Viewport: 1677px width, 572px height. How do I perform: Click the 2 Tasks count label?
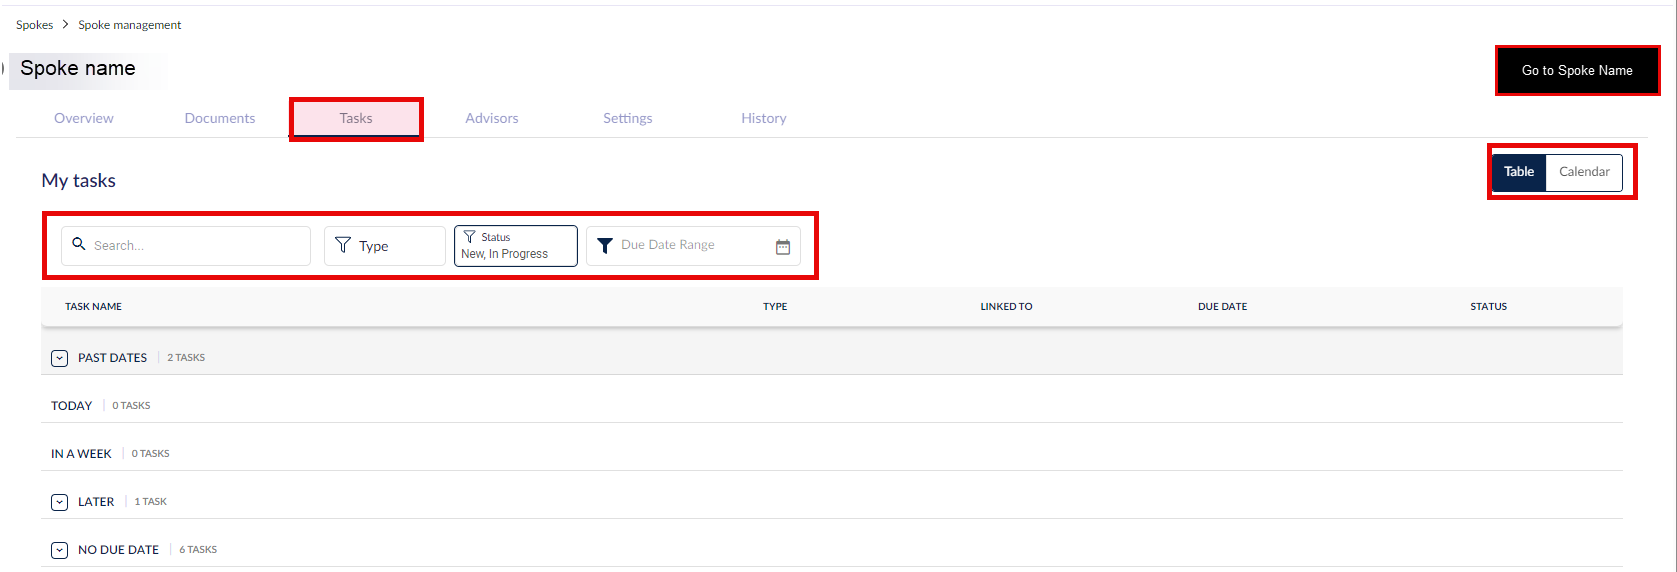(186, 358)
